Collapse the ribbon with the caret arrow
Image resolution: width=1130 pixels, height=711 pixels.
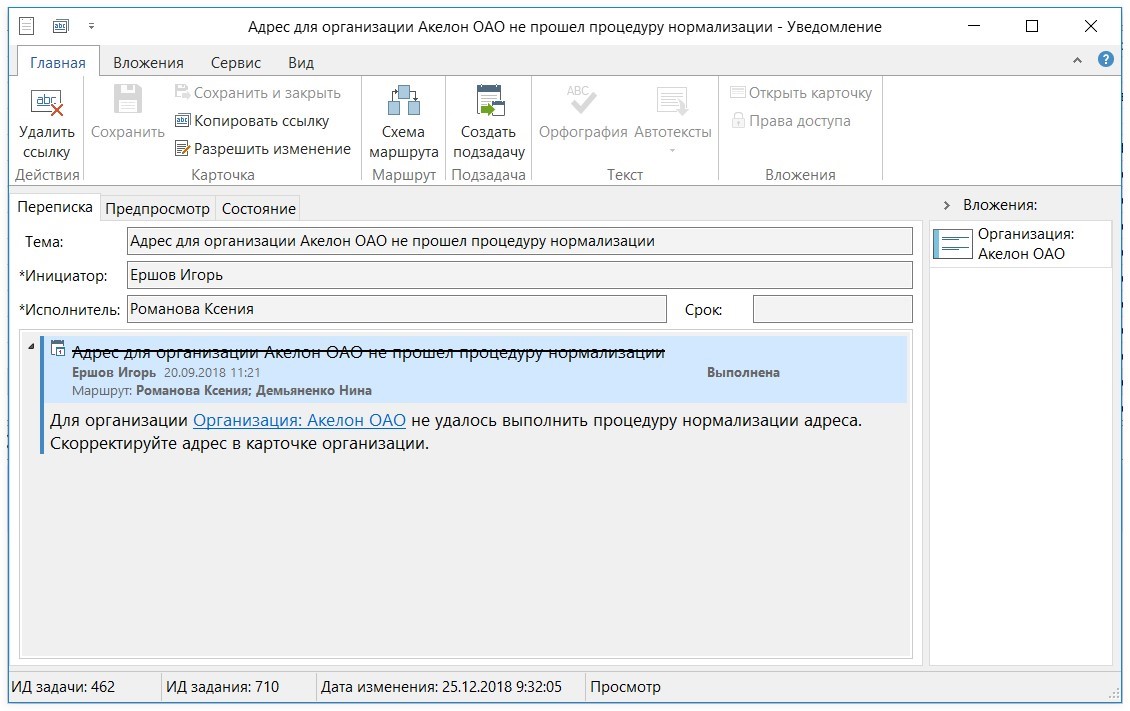point(1077,61)
